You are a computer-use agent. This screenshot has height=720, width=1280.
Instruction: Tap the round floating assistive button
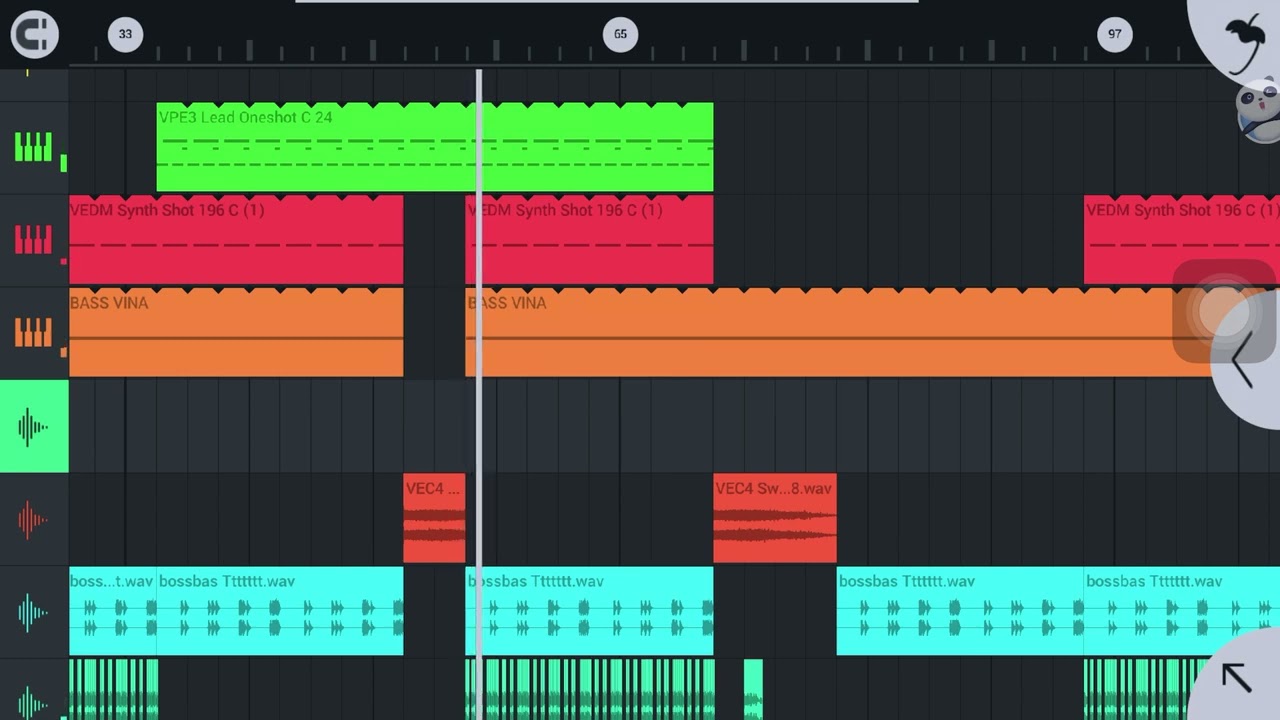[1223, 311]
